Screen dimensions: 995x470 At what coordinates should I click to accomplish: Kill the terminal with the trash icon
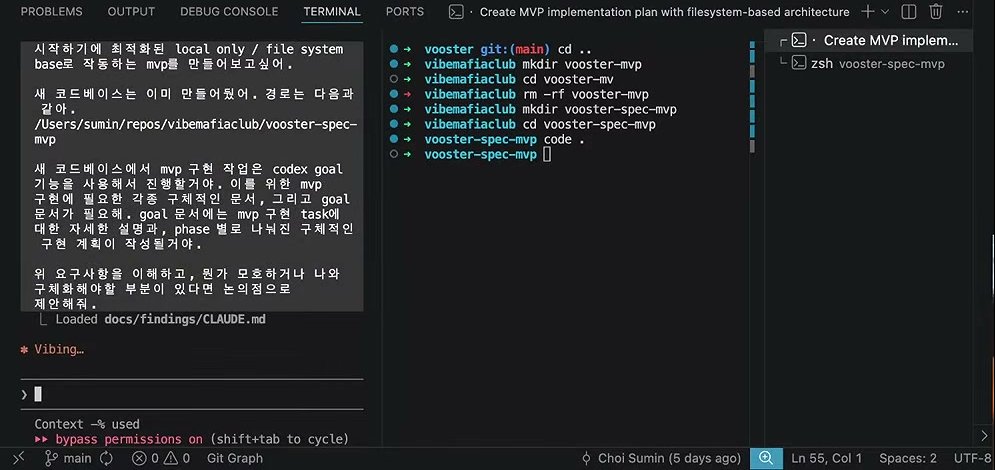click(x=936, y=11)
